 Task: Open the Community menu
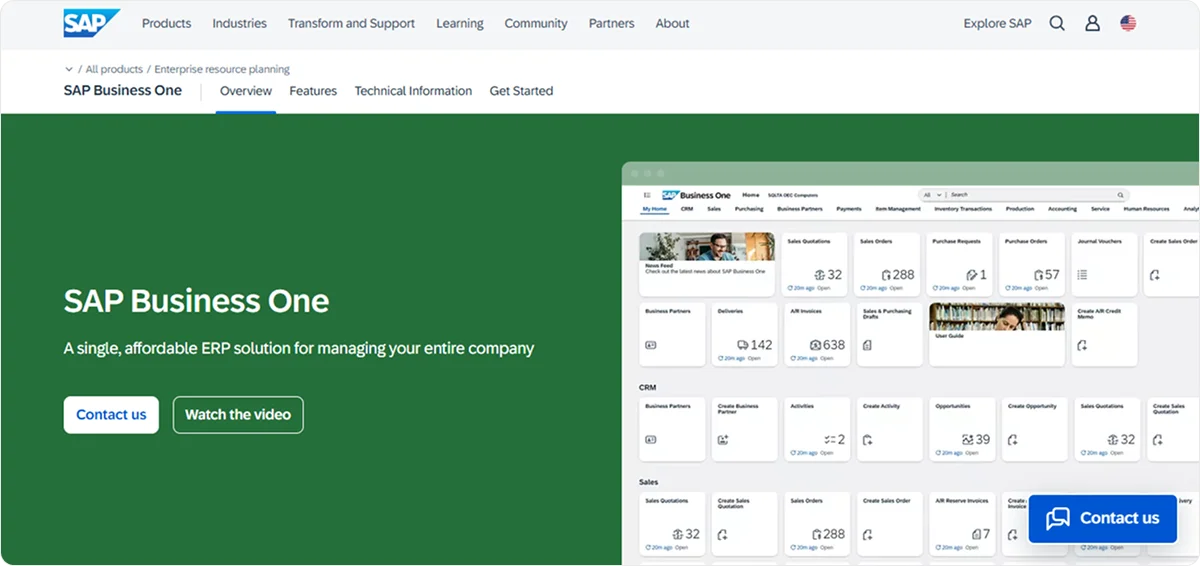(x=536, y=23)
